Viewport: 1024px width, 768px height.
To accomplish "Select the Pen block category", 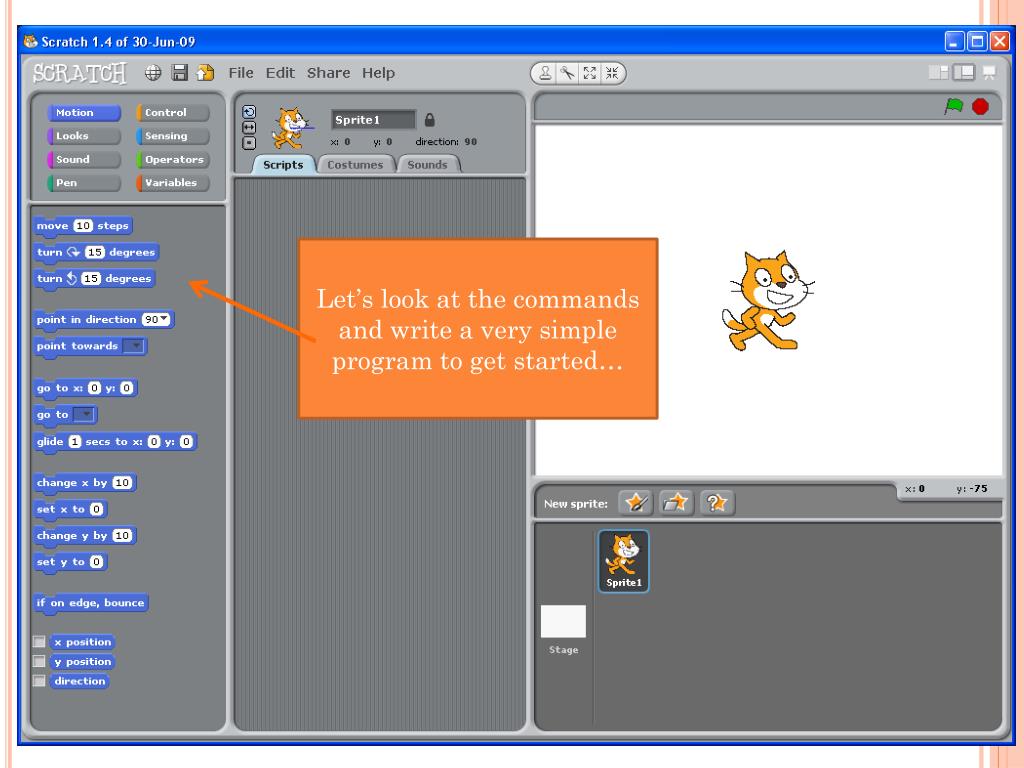I will [x=84, y=183].
